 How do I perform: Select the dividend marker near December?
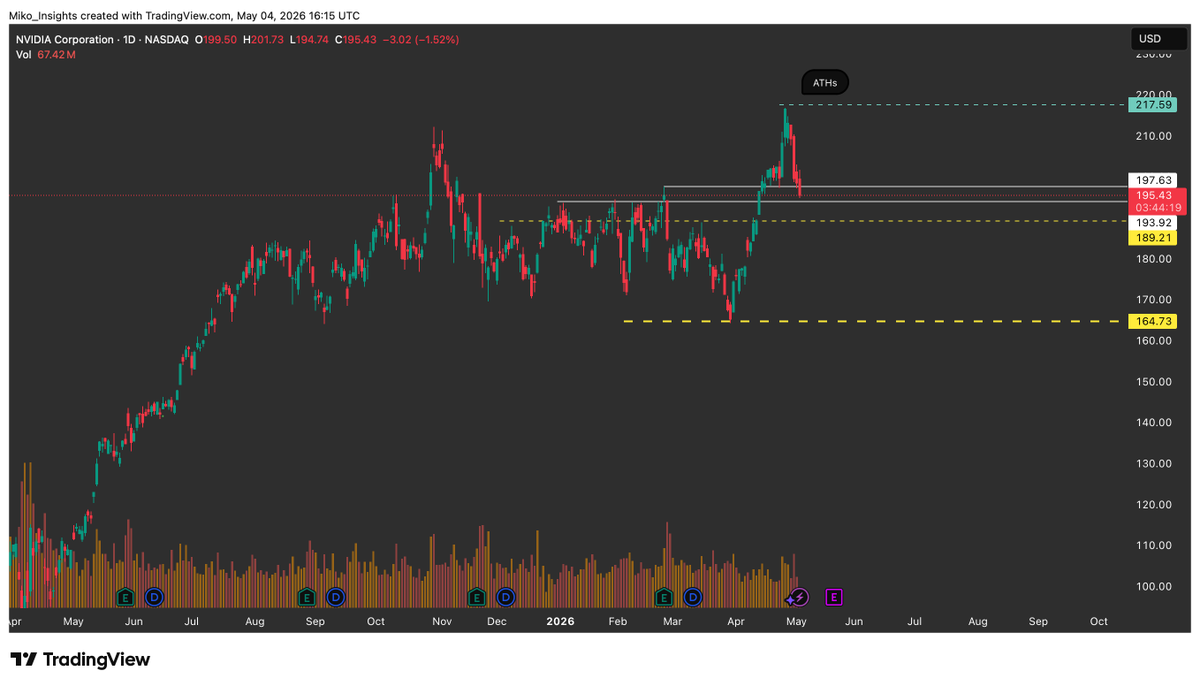point(506,597)
